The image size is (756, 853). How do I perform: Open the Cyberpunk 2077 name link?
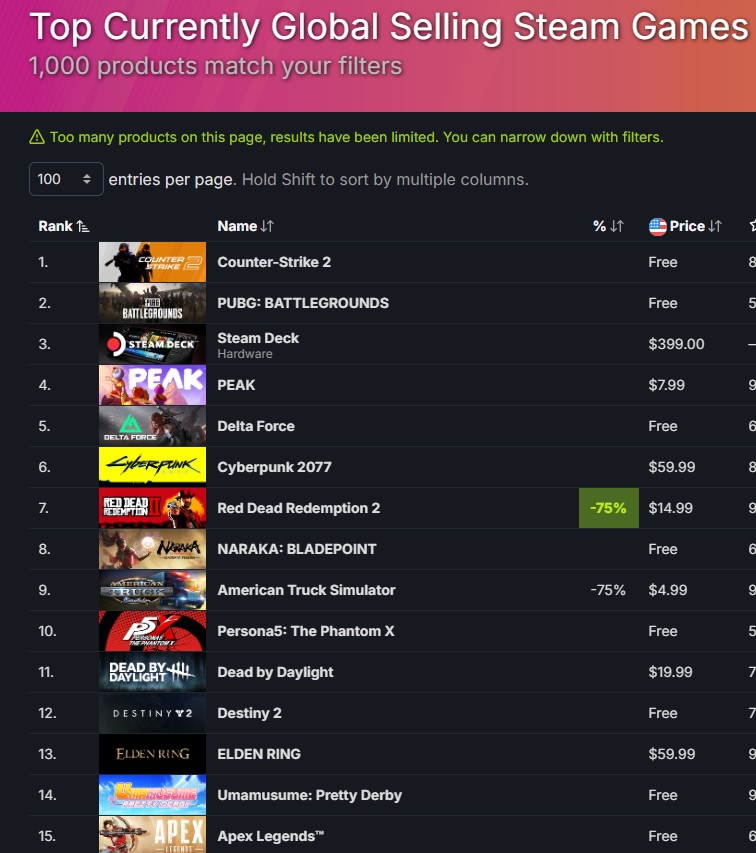[x=274, y=467]
